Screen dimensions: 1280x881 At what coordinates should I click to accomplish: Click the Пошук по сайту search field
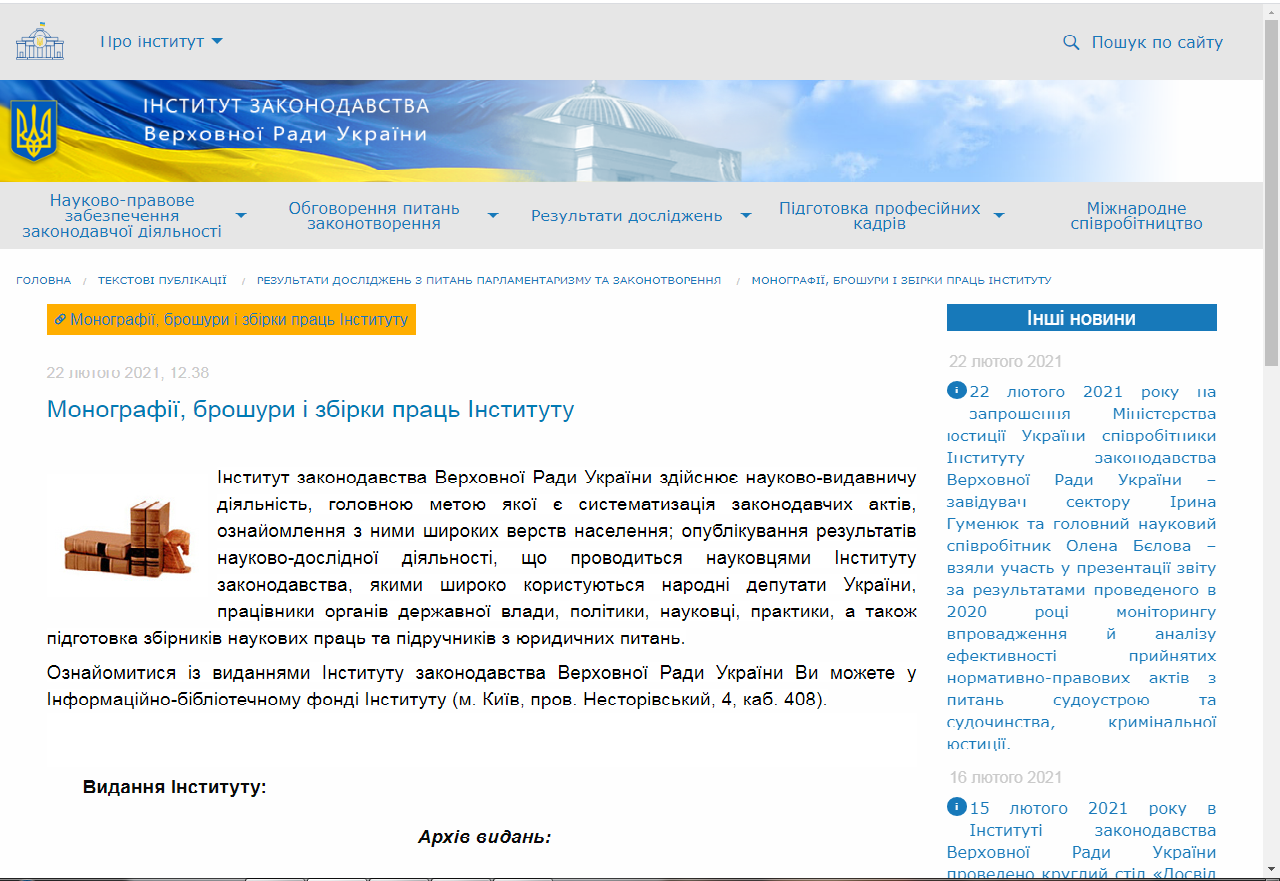pyautogui.click(x=1156, y=42)
